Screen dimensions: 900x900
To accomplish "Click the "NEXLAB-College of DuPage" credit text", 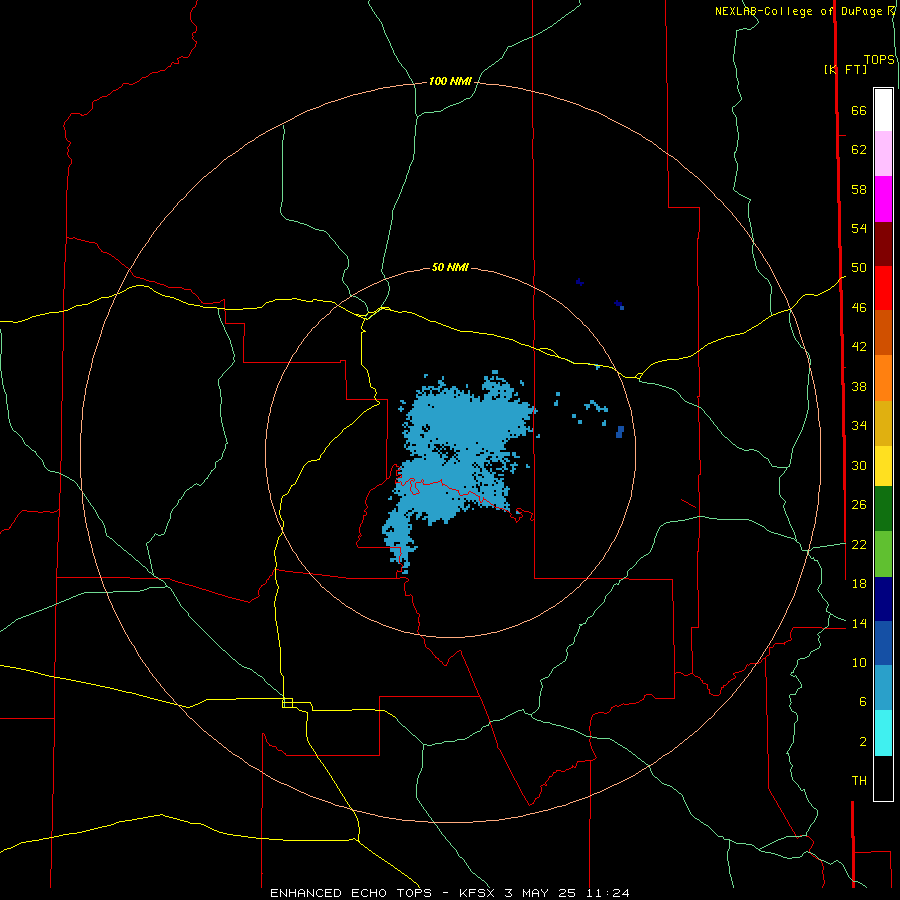I will 800,11.
